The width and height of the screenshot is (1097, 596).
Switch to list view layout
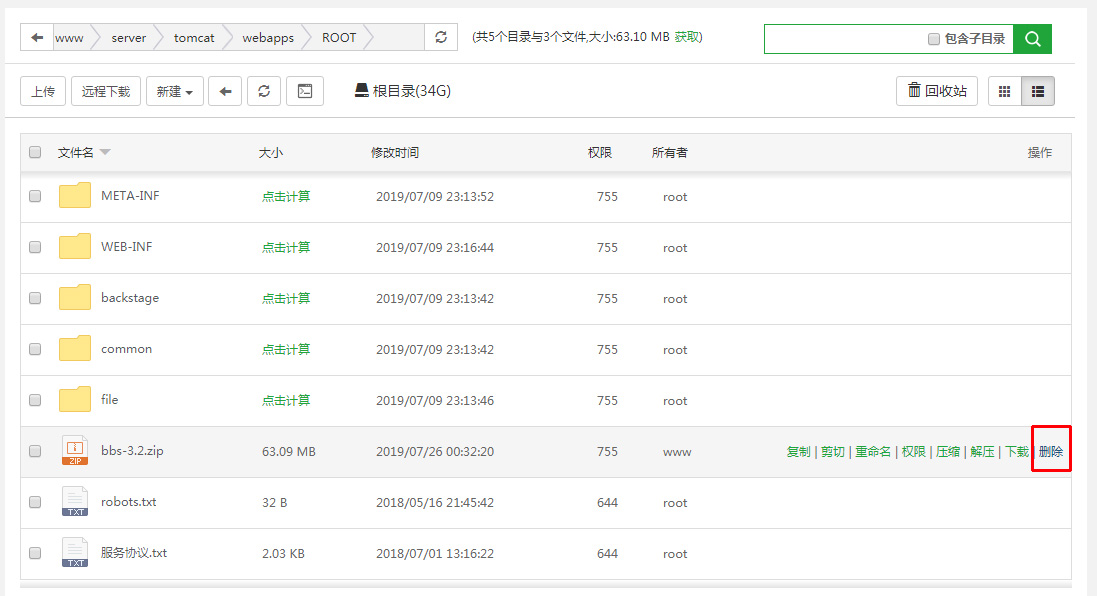(x=1037, y=91)
